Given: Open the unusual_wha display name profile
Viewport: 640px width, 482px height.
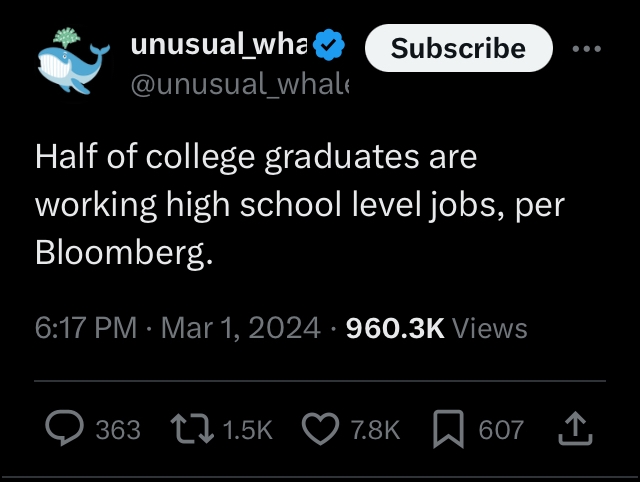Looking at the screenshot, I should click(x=220, y=45).
